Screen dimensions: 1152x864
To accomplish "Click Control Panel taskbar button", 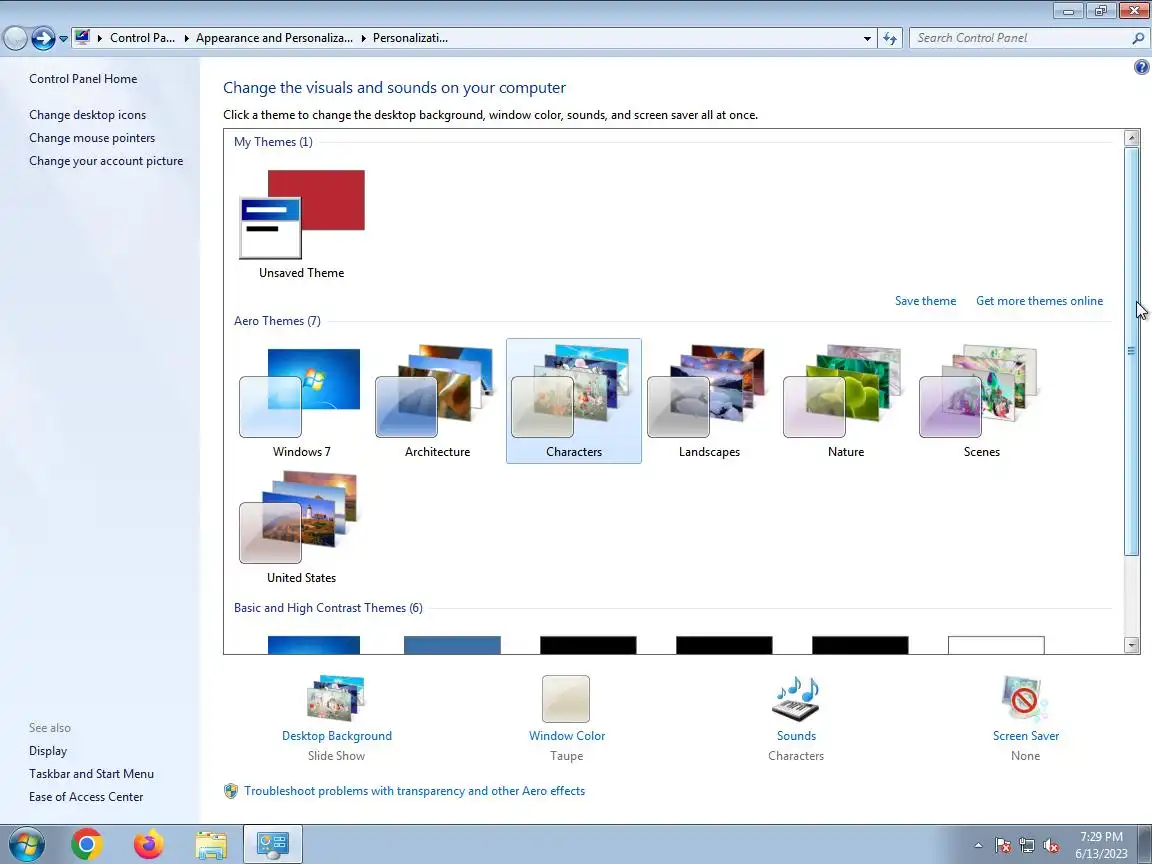I will click(x=273, y=844).
